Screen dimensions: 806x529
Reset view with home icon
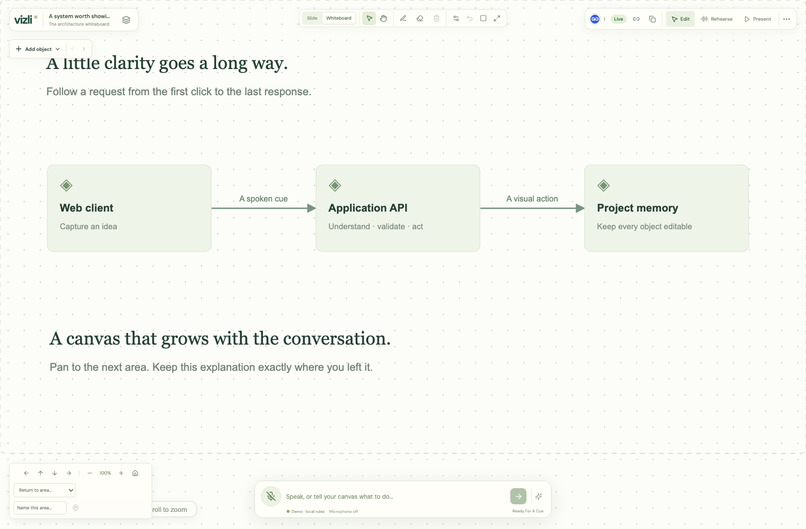pyautogui.click(x=135, y=473)
